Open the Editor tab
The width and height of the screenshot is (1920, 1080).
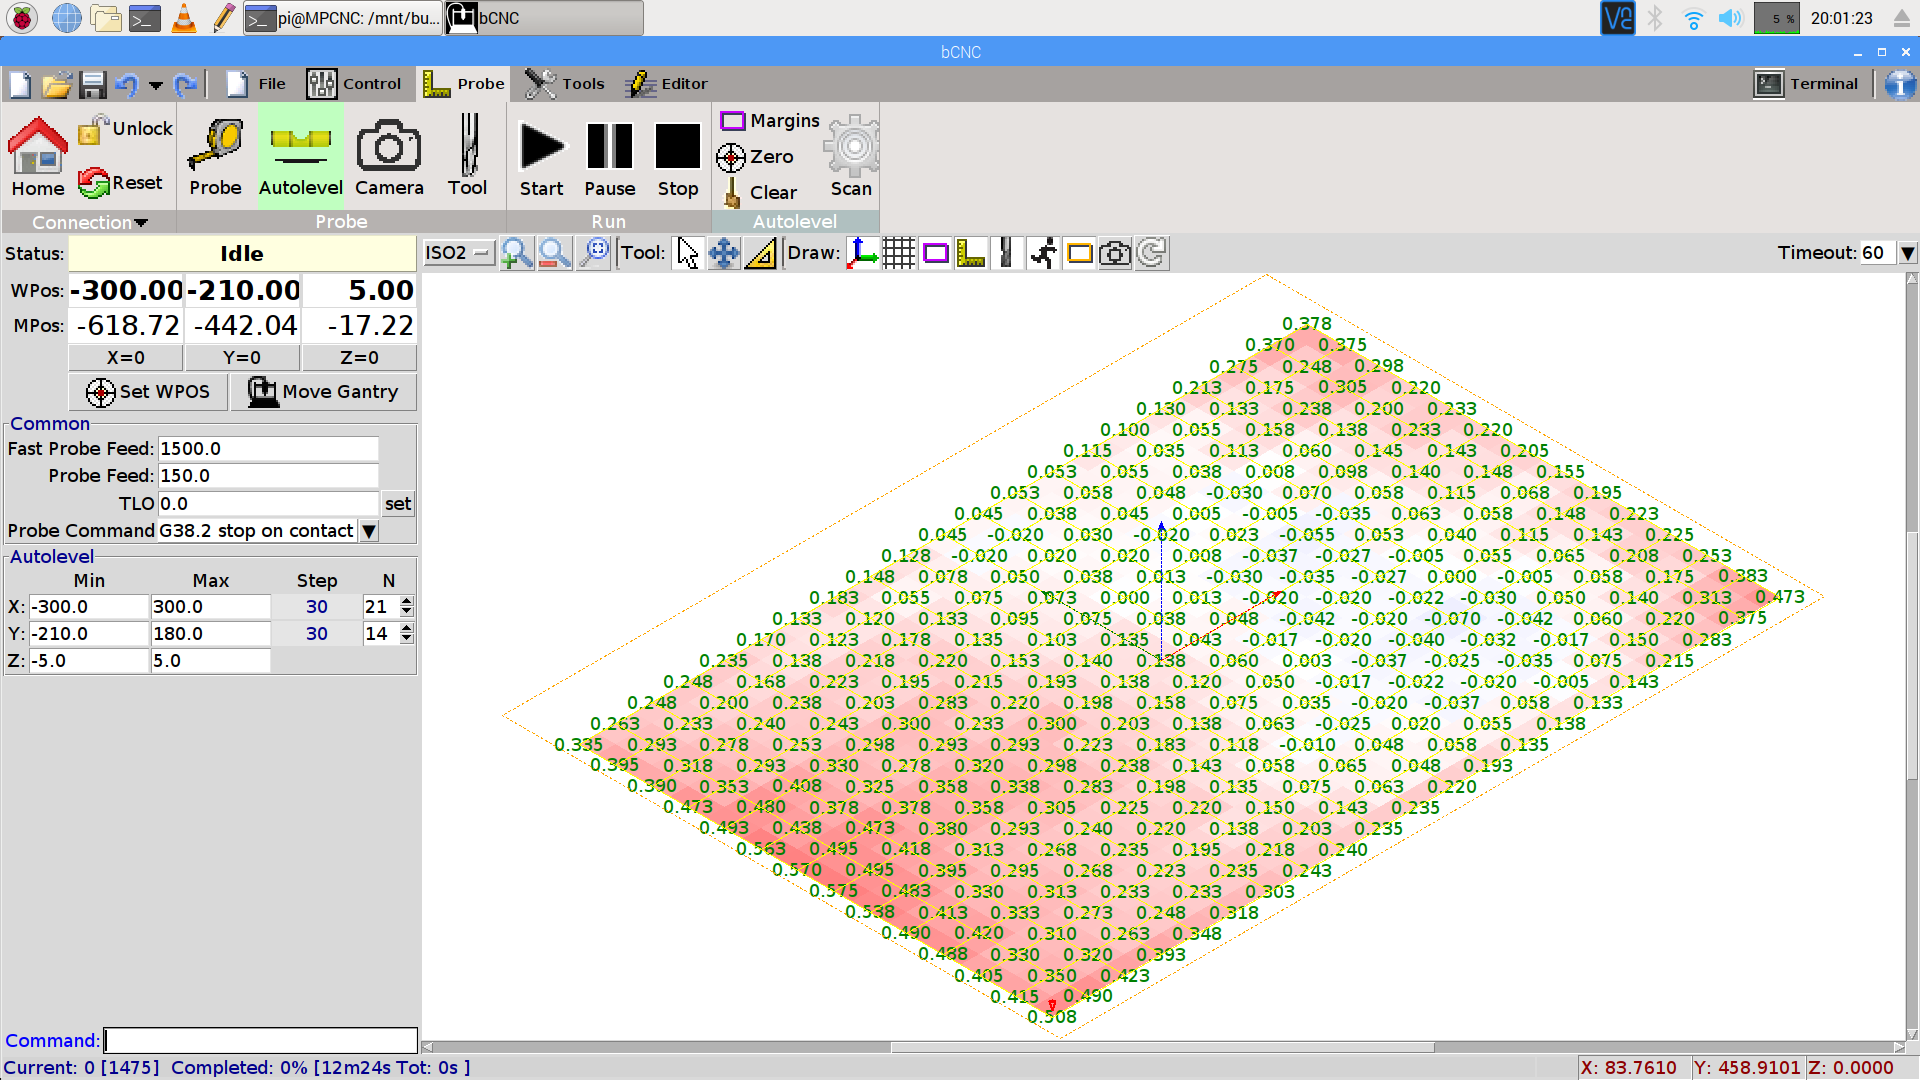pyautogui.click(x=666, y=84)
